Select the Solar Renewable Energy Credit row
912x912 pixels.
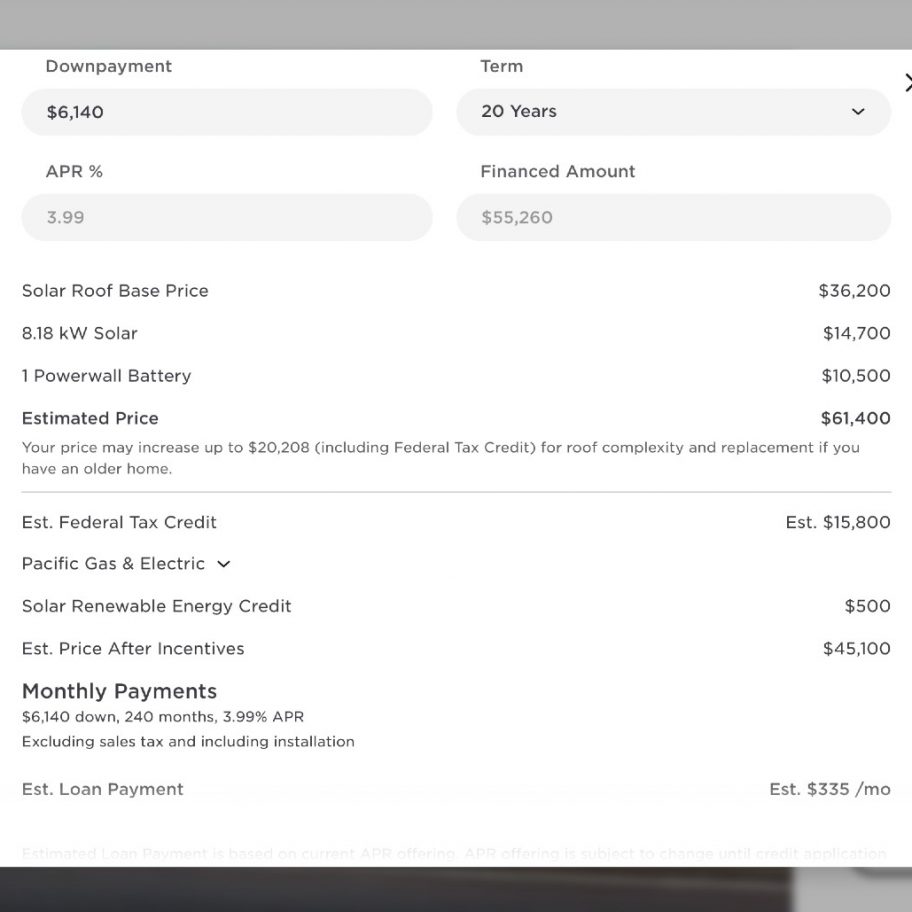[x=456, y=606]
